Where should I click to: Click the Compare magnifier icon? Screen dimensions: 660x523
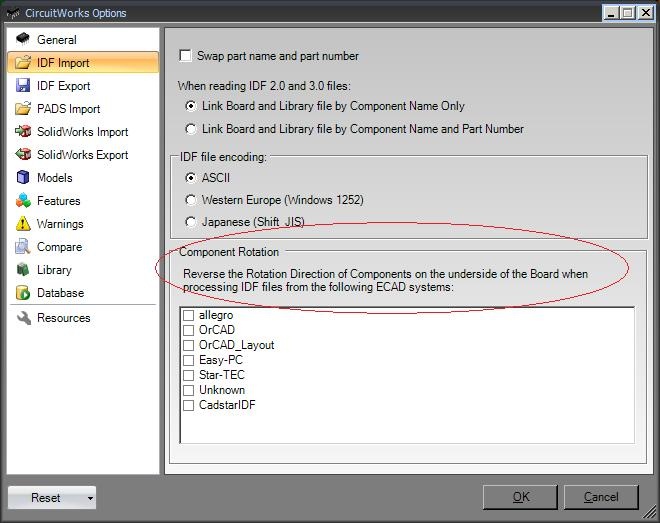(x=23, y=247)
